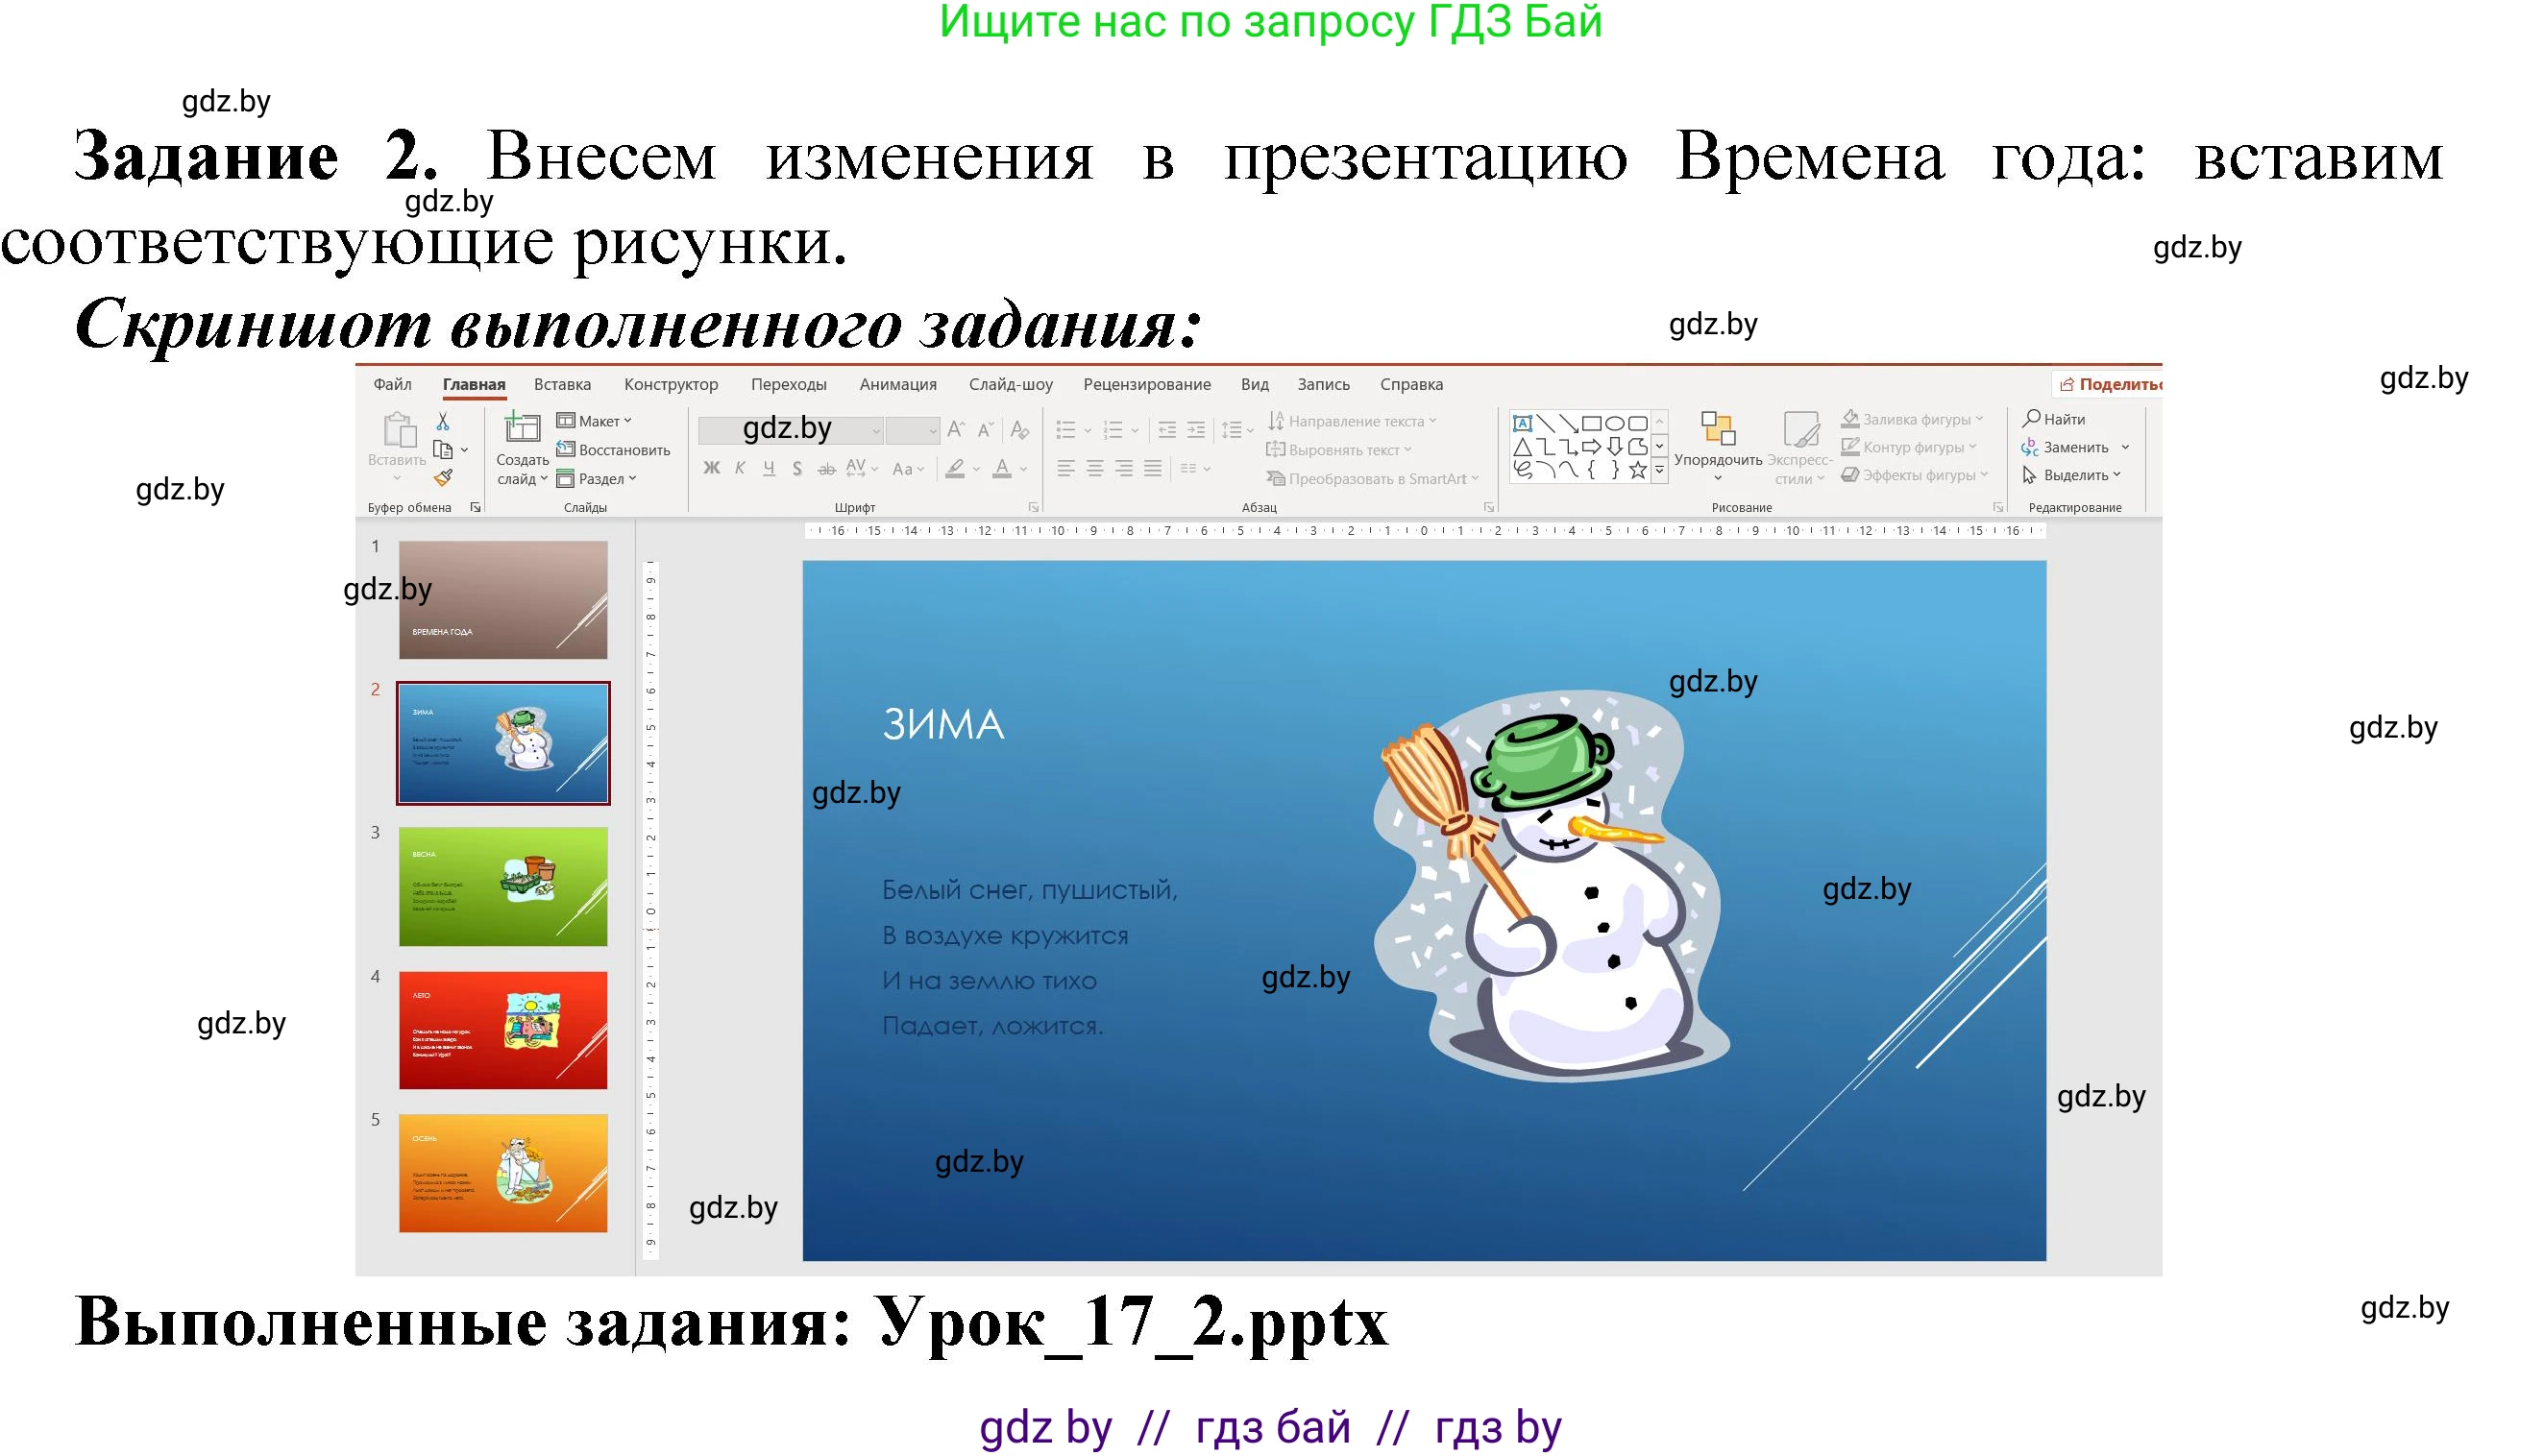Click the Упорядочить arrange icon
The width and height of the screenshot is (2544, 1456).
tap(1718, 428)
